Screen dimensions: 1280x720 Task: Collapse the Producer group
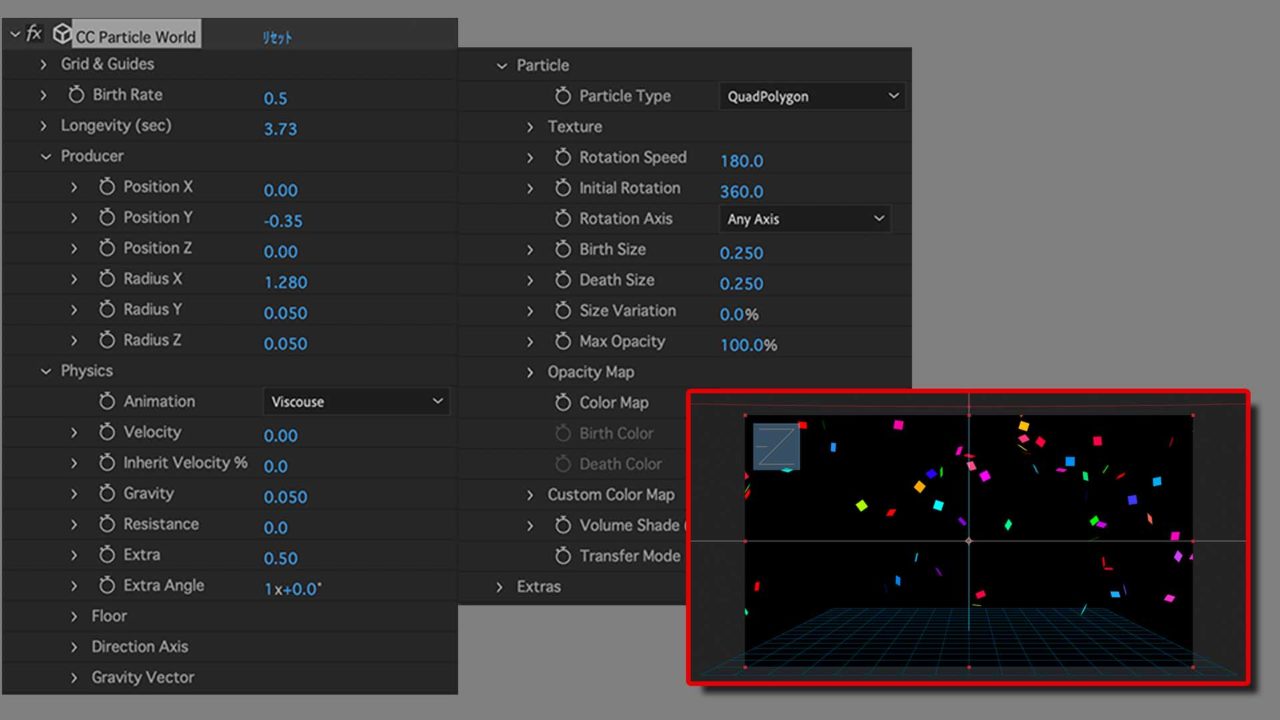point(45,156)
